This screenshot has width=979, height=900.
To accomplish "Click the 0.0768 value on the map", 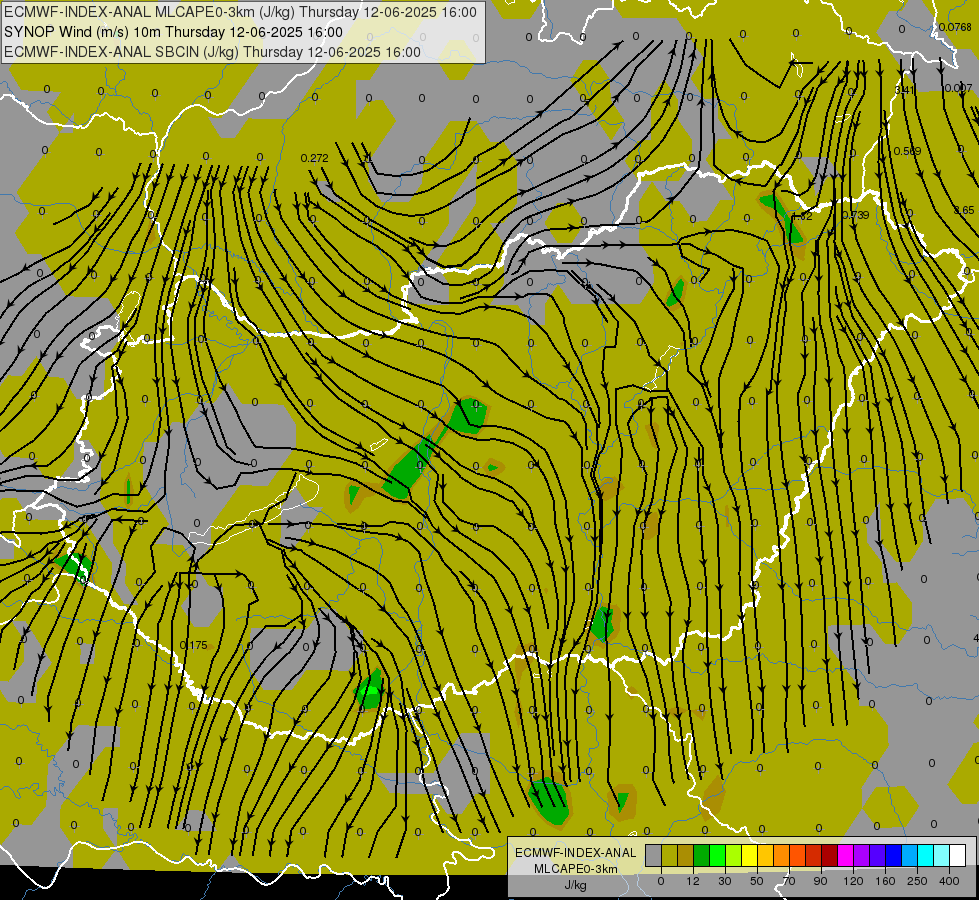I will coord(955,27).
